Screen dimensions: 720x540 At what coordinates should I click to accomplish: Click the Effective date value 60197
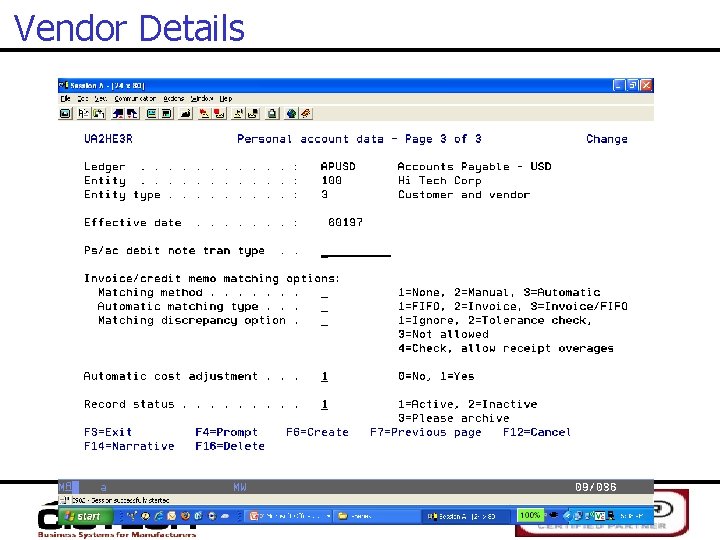coord(345,223)
